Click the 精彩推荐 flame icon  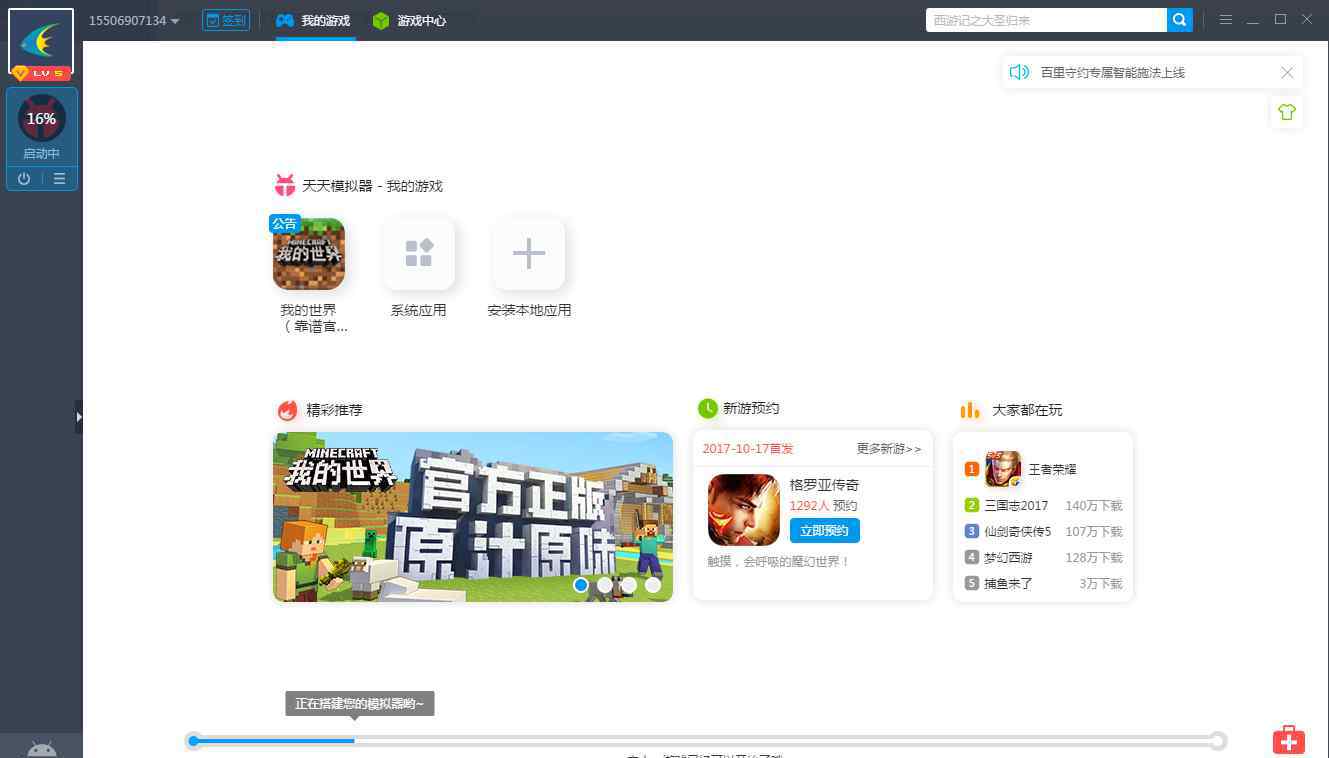(x=287, y=410)
